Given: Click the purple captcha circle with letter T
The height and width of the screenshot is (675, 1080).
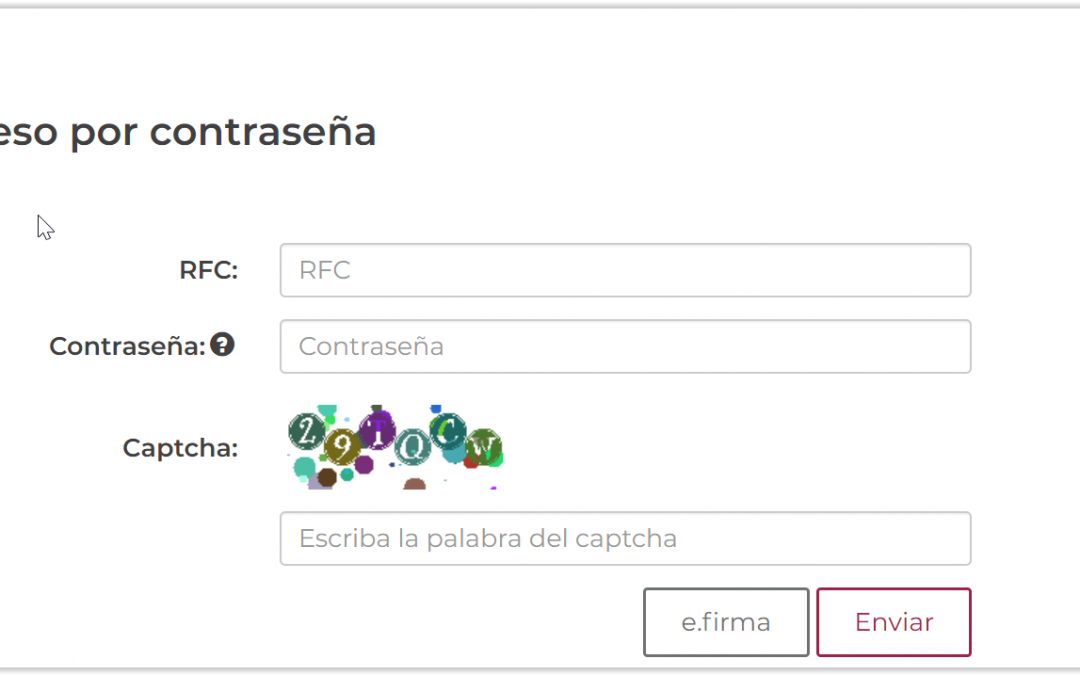Looking at the screenshot, I should [377, 430].
